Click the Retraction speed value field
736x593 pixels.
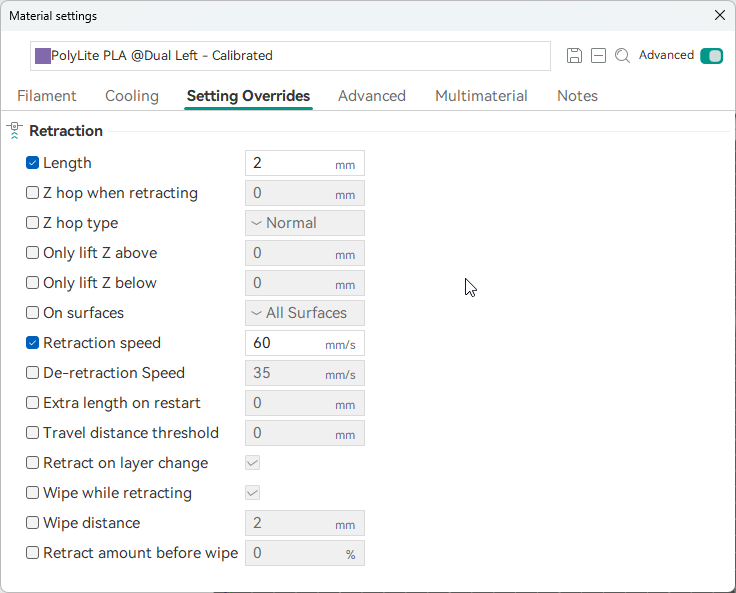click(x=286, y=343)
